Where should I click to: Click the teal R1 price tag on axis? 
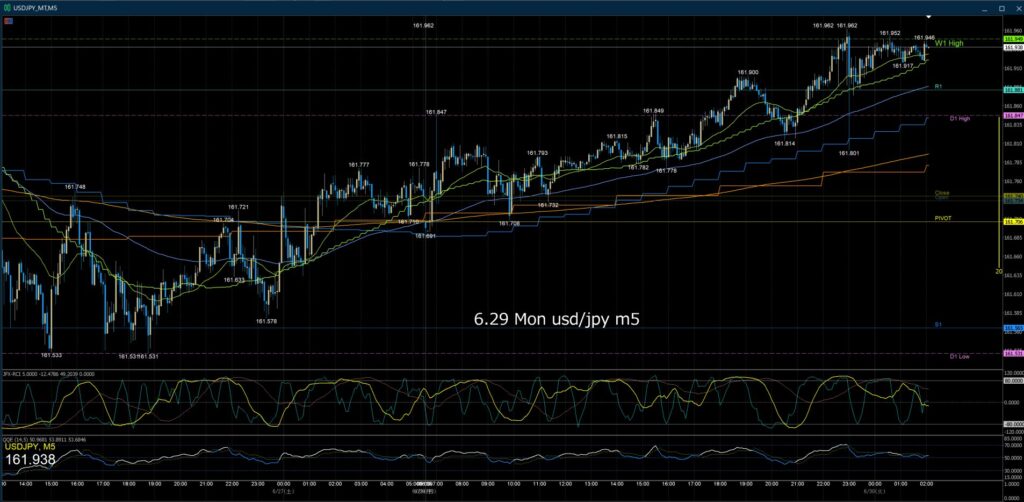pos(1012,89)
